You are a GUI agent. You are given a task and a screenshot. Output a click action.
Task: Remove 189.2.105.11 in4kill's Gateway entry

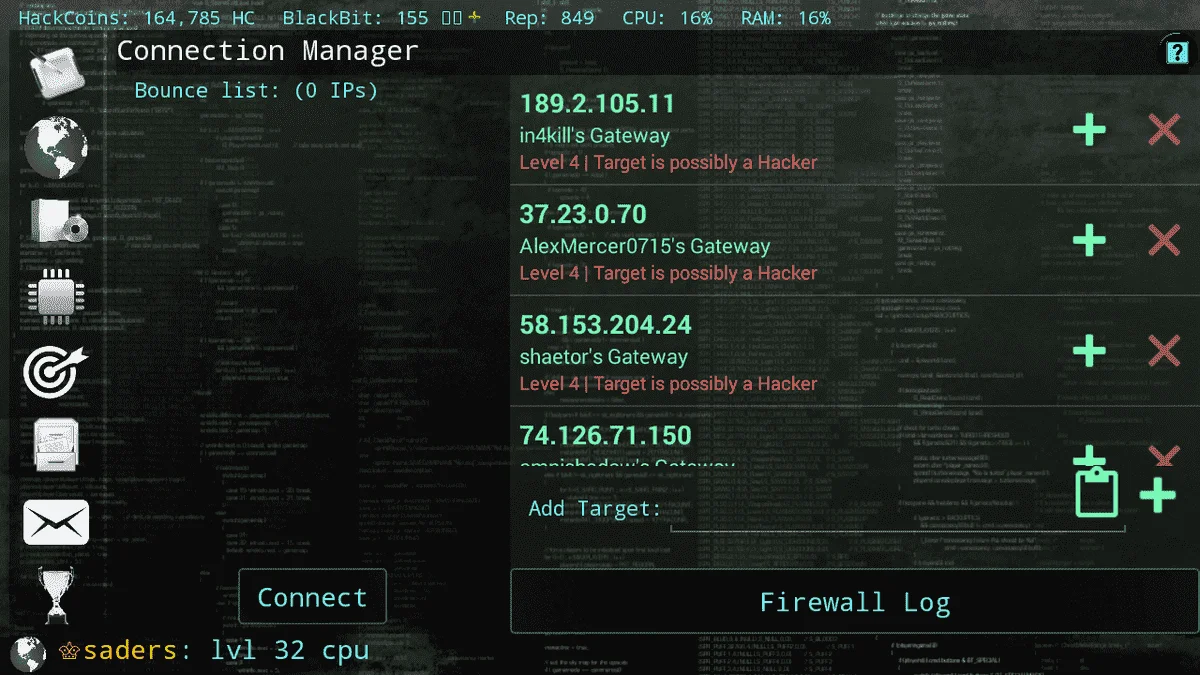(x=1164, y=130)
